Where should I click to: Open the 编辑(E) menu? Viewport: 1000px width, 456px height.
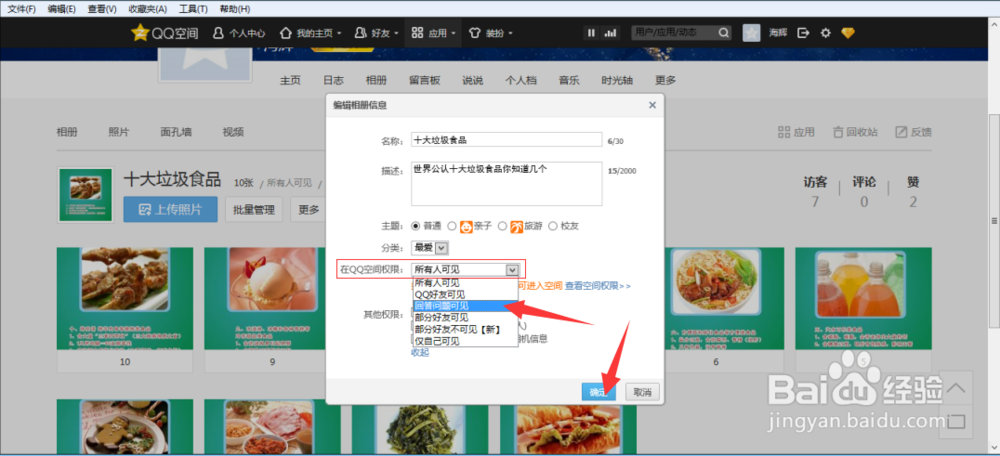[x=61, y=9]
